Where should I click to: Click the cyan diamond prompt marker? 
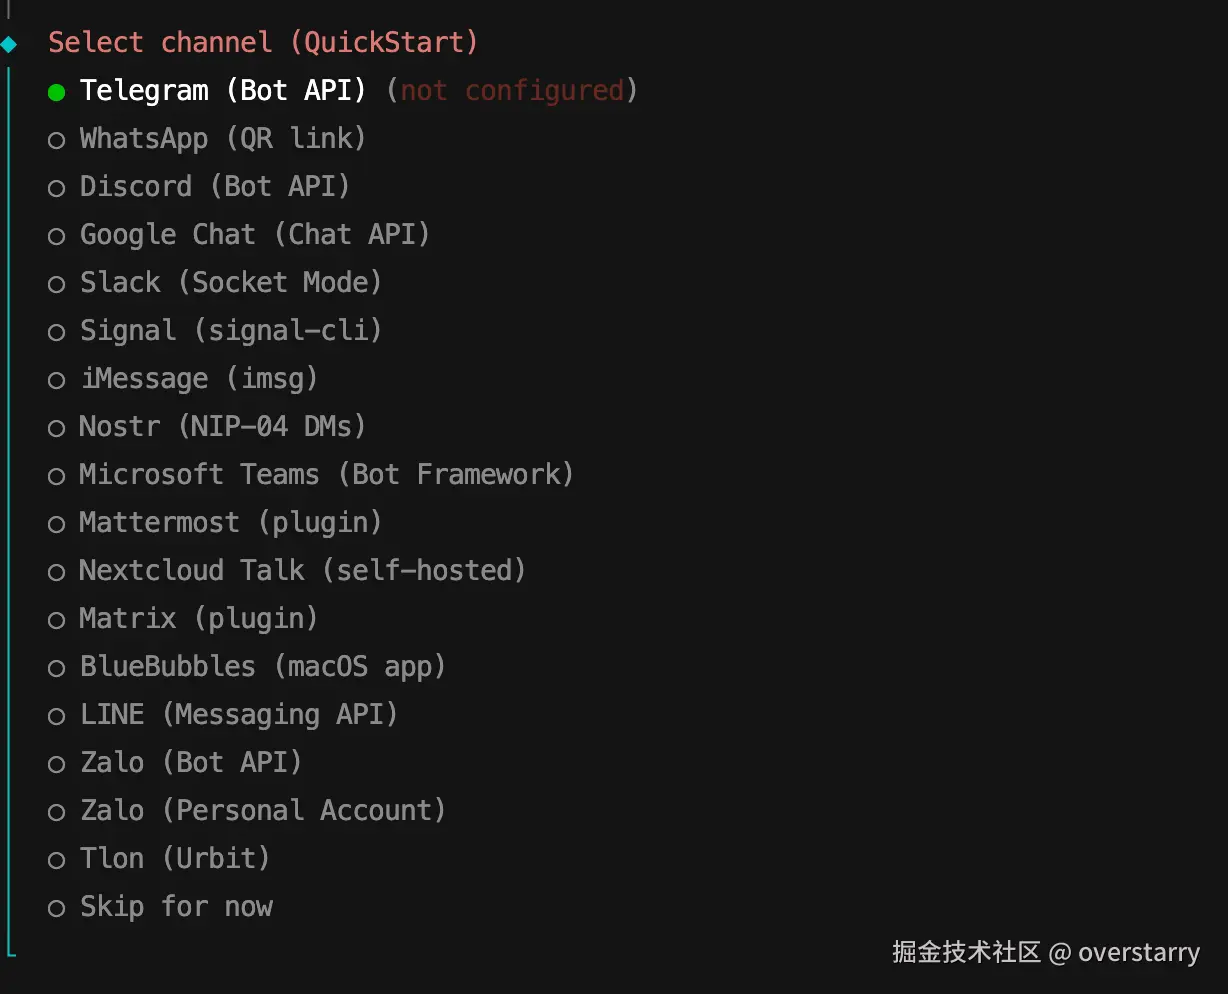[x=9, y=44]
